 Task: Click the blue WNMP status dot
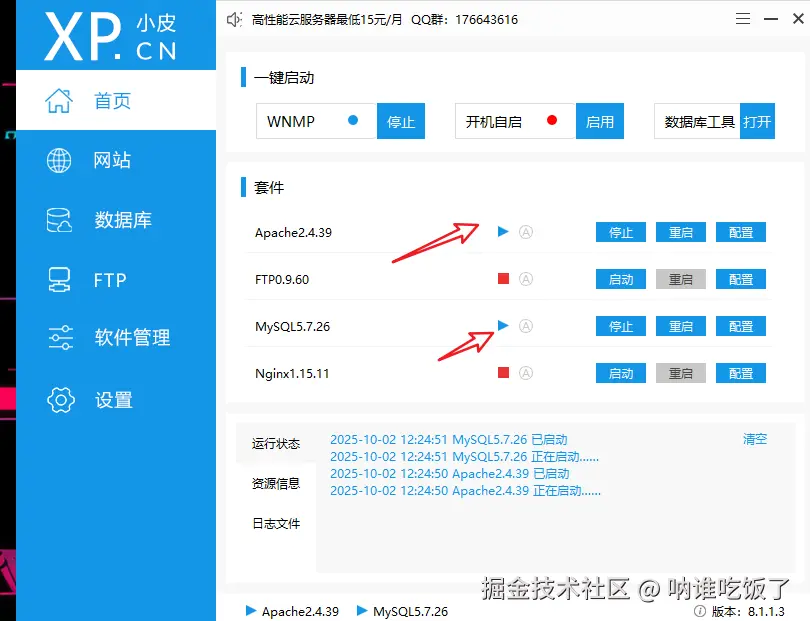coord(353,120)
